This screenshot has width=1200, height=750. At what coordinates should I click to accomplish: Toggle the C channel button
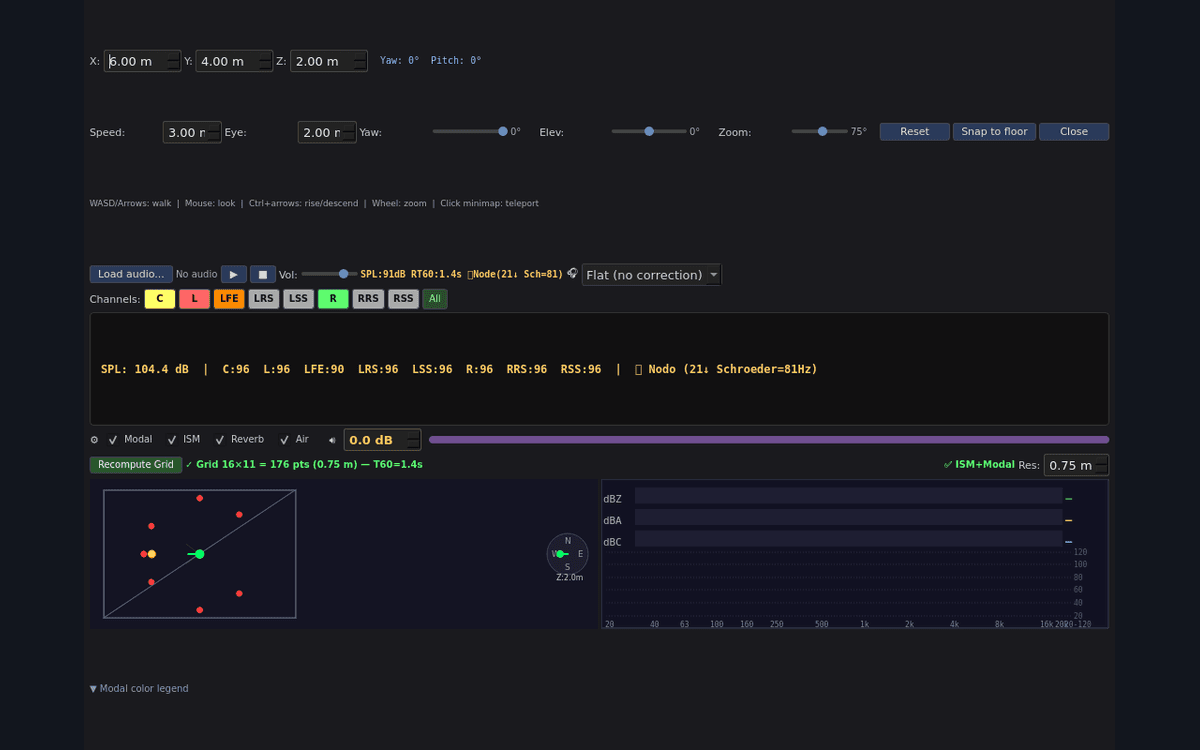coord(160,299)
